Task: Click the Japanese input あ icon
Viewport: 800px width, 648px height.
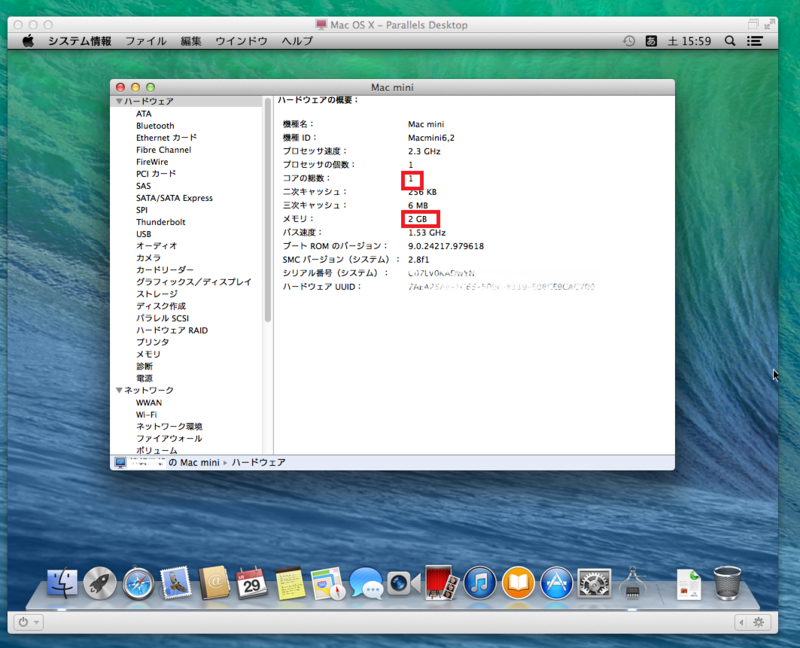Action: [x=651, y=41]
